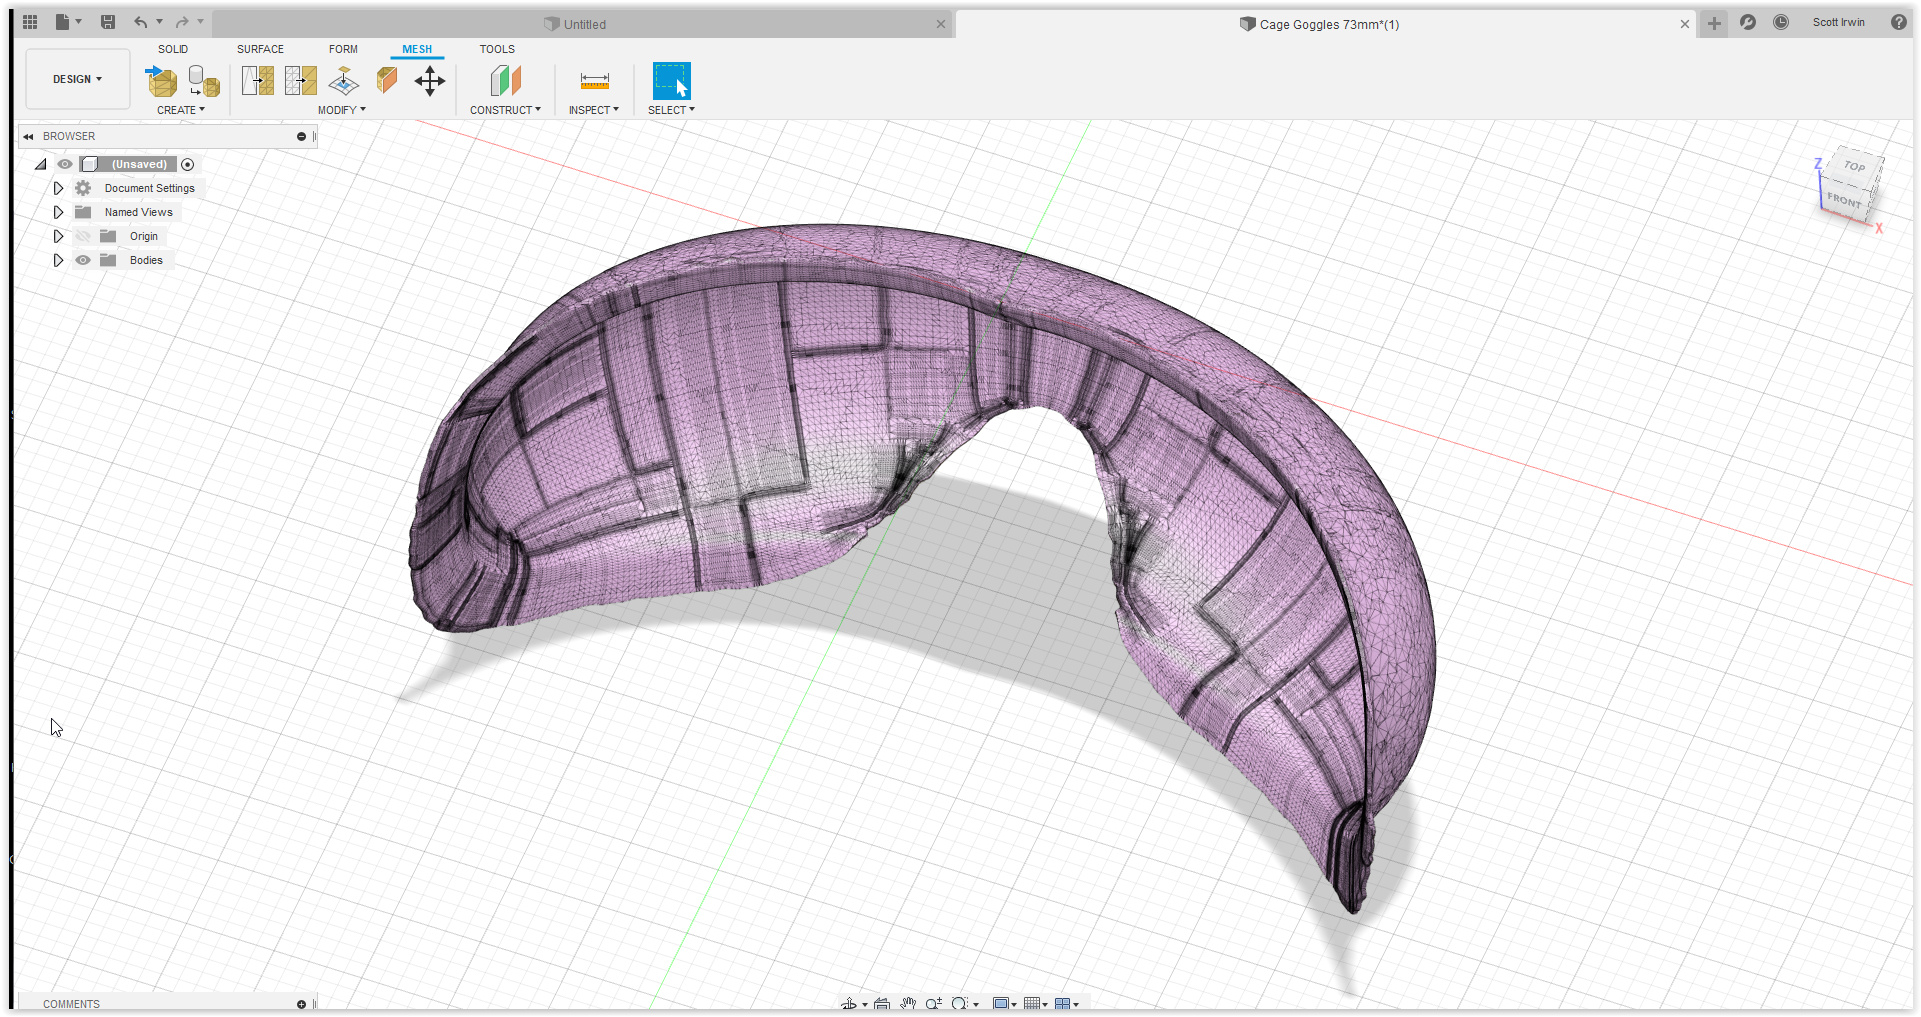Switch to the SURFACE tab
1921x1017 pixels.
pyautogui.click(x=260, y=49)
